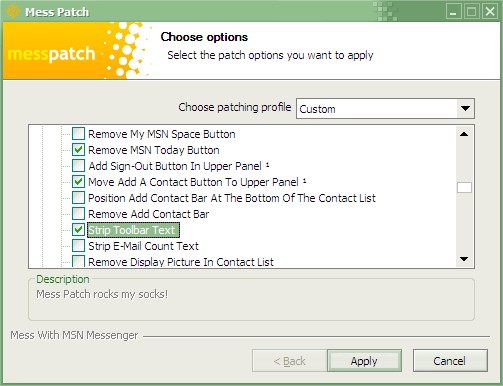Screen dimensions: 503x386
Task: Select Remove Add Contact Bar label
Action: coord(149,214)
